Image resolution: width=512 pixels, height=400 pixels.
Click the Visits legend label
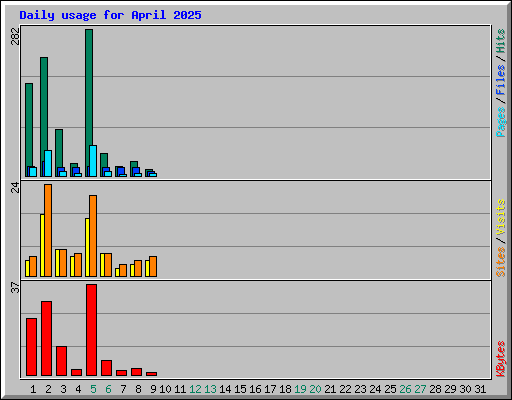[x=501, y=218]
